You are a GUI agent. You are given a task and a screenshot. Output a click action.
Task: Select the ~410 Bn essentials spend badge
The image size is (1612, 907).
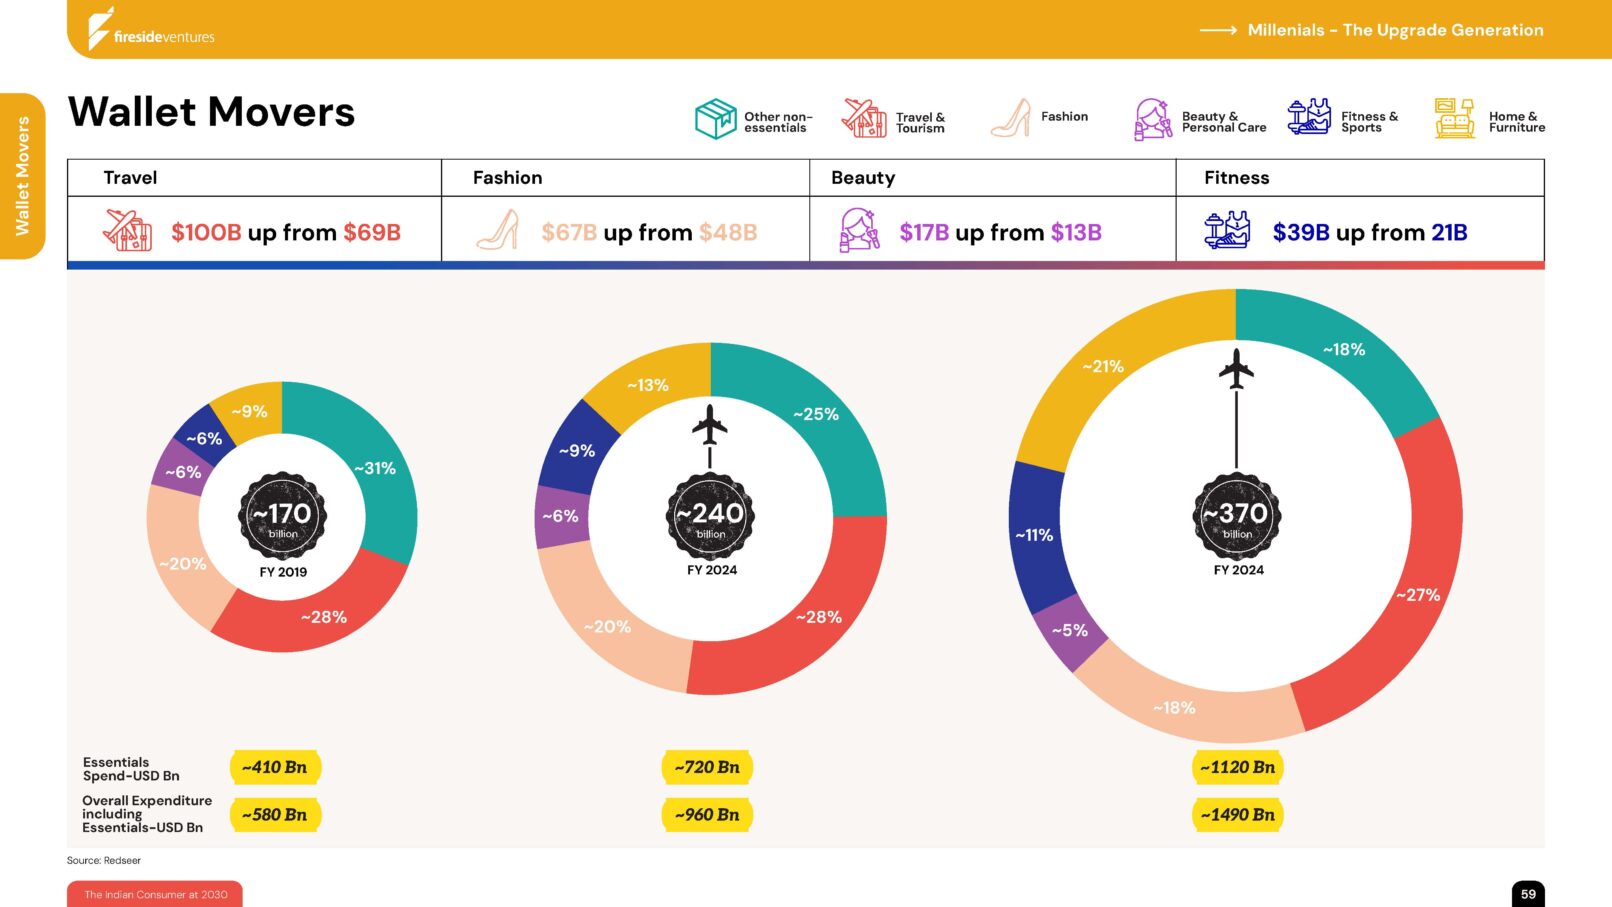(x=275, y=767)
